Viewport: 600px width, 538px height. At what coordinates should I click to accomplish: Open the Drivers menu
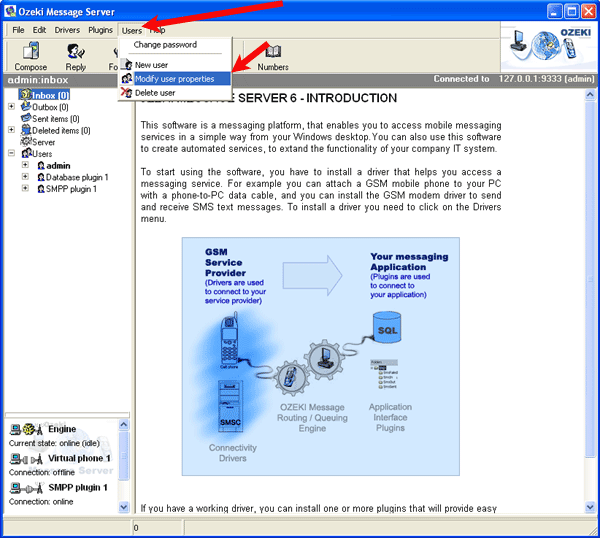point(67,30)
